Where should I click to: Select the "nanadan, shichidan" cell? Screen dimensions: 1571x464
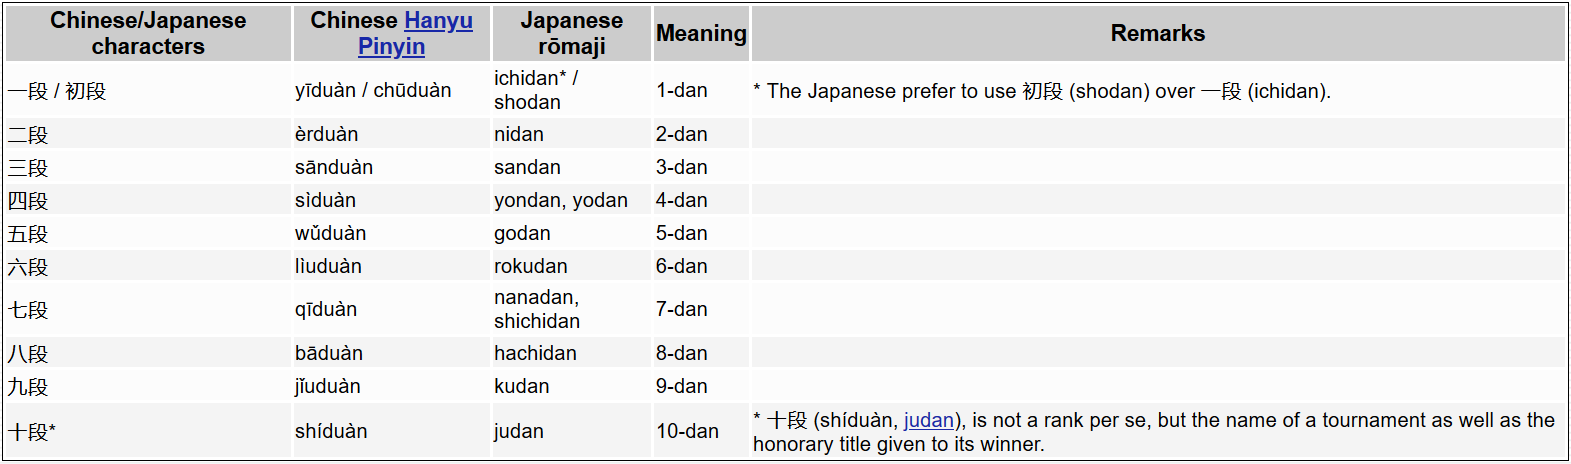coord(537,309)
